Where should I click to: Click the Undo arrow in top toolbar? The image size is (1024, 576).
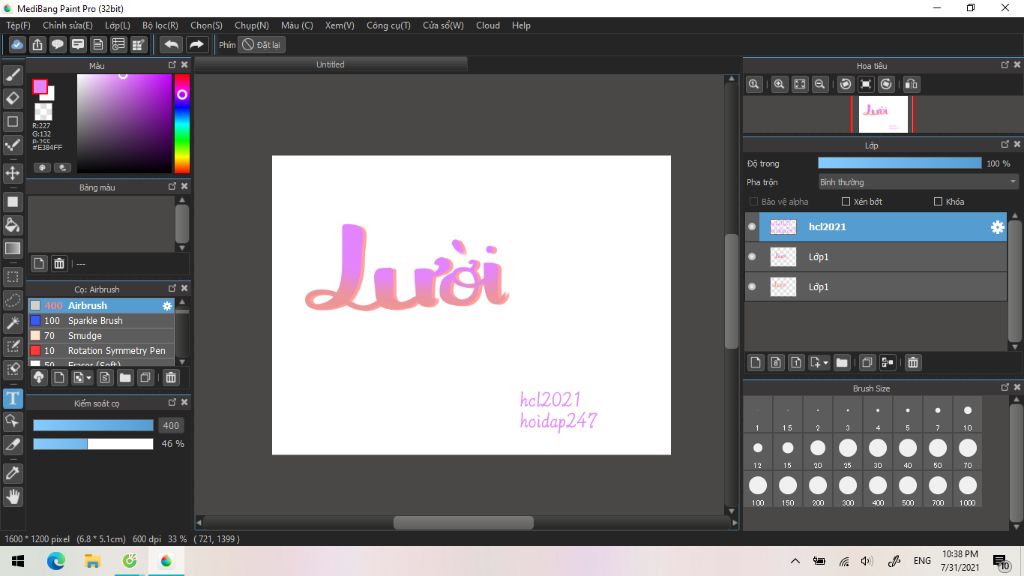[x=171, y=44]
